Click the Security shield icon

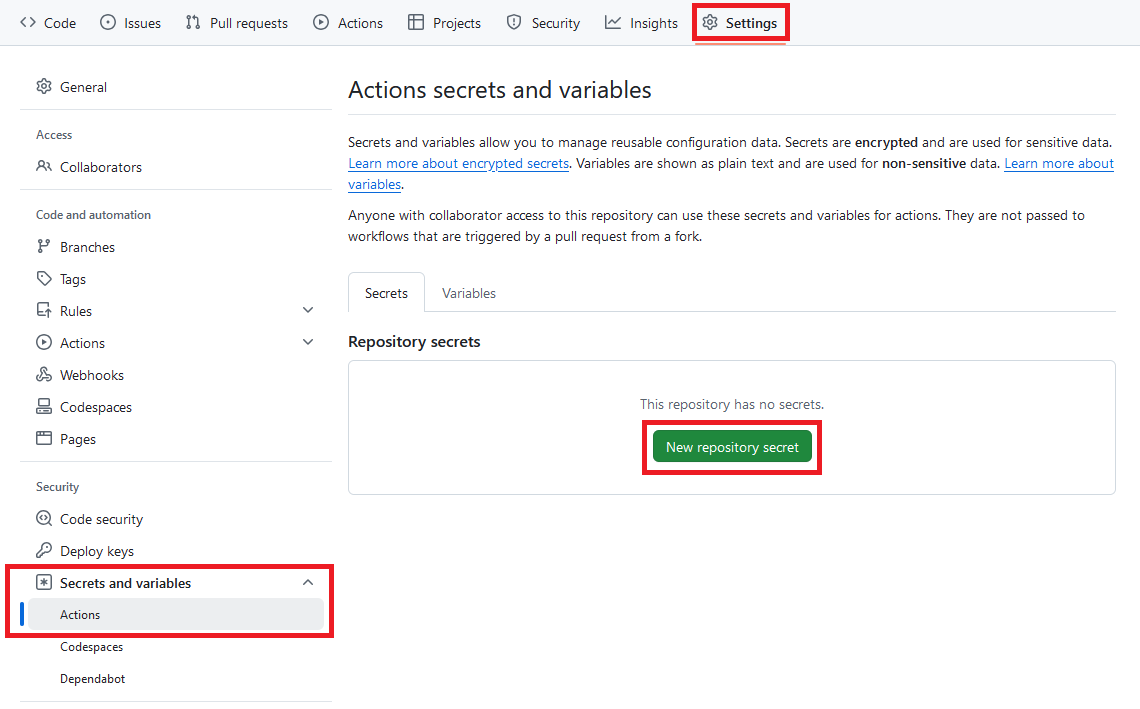(x=514, y=23)
